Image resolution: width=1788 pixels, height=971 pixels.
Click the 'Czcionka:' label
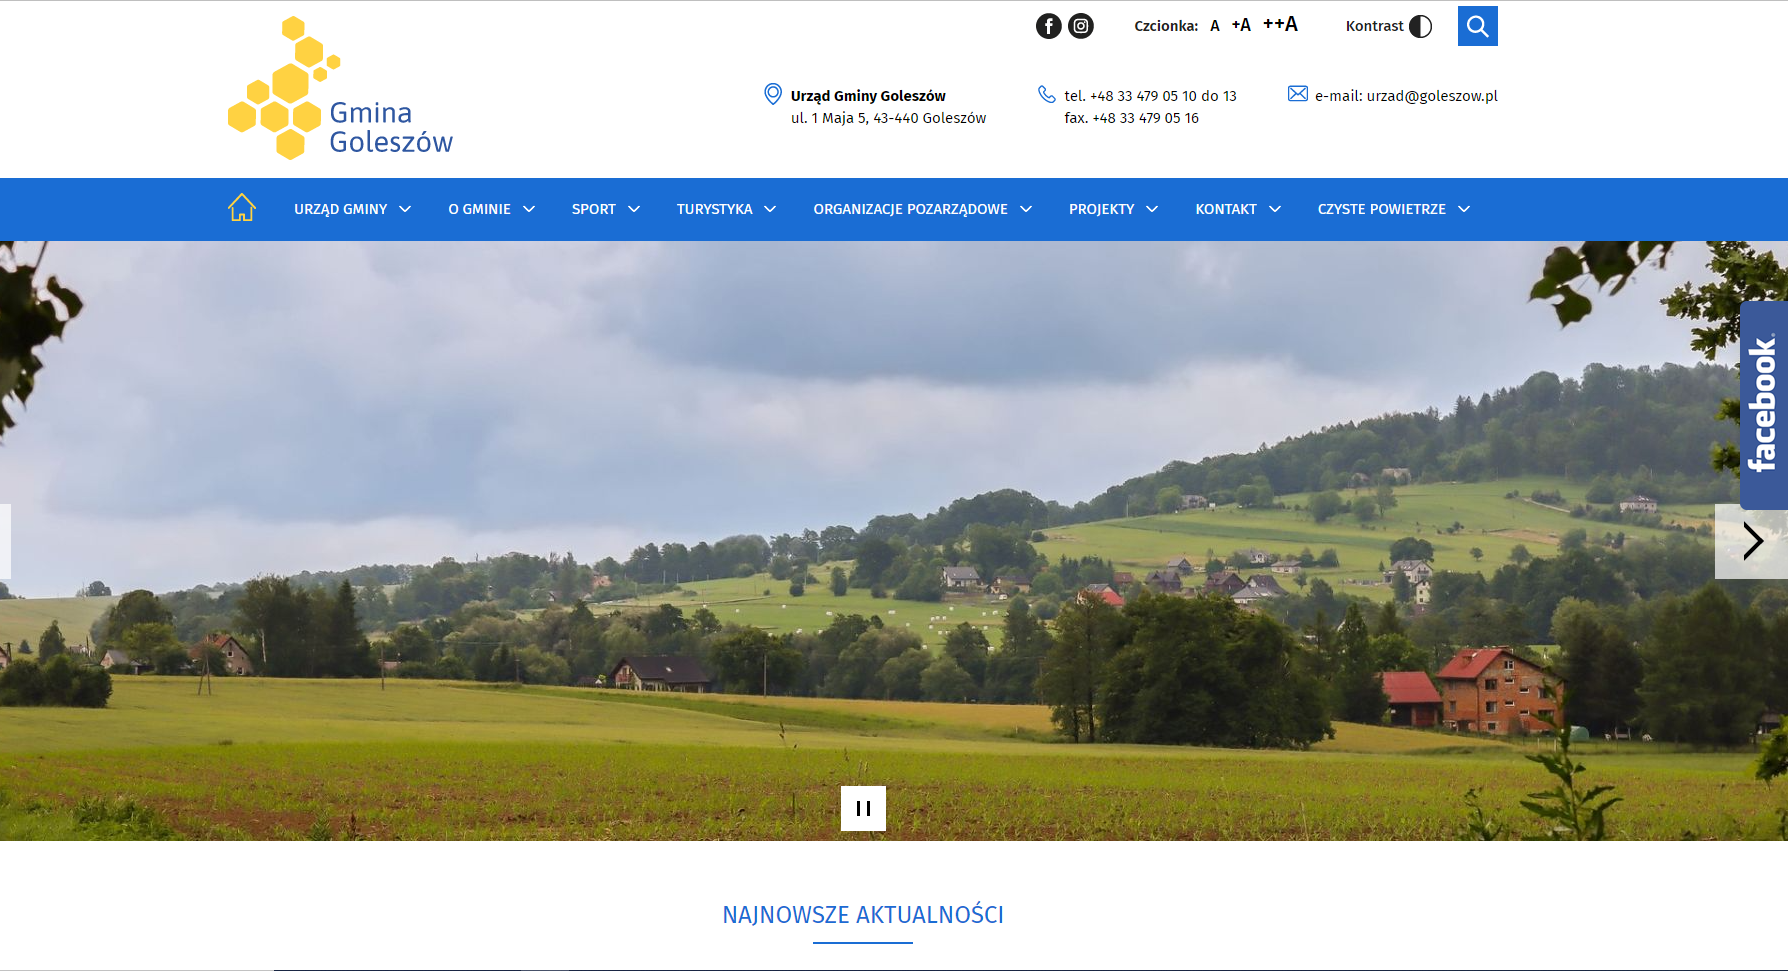1166,26
